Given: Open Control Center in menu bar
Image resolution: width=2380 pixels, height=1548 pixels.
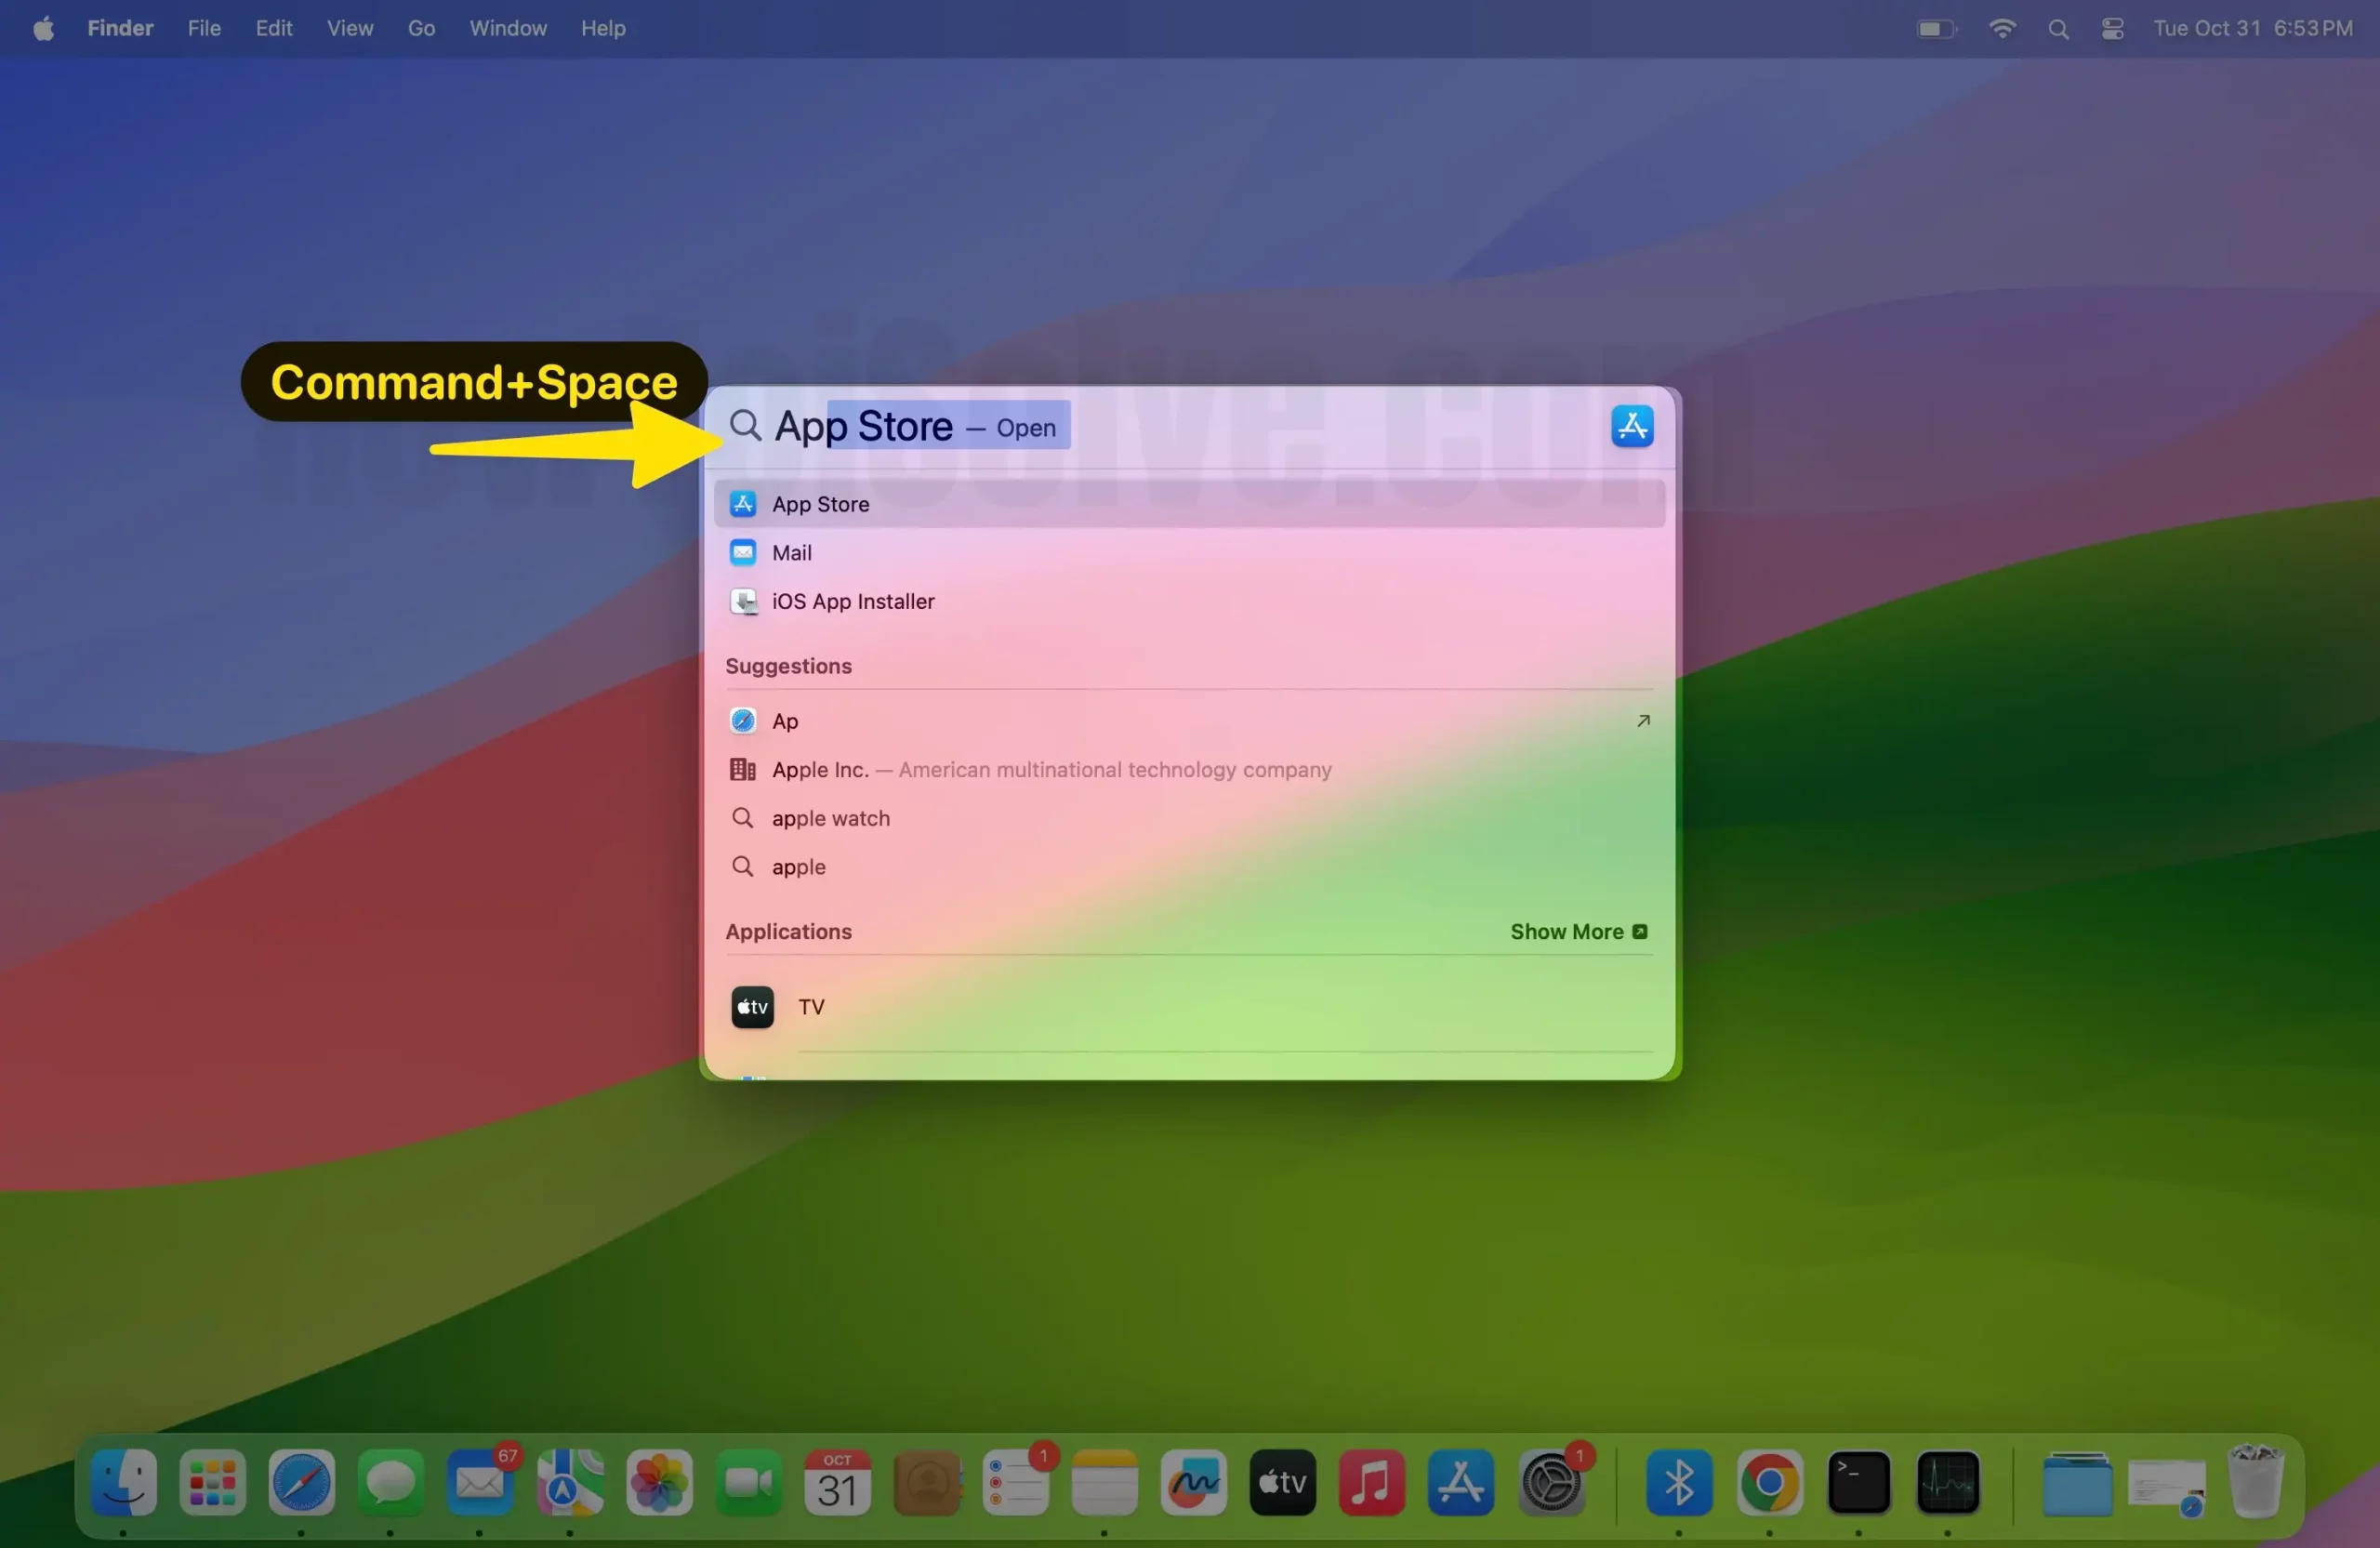Looking at the screenshot, I should (2112, 29).
